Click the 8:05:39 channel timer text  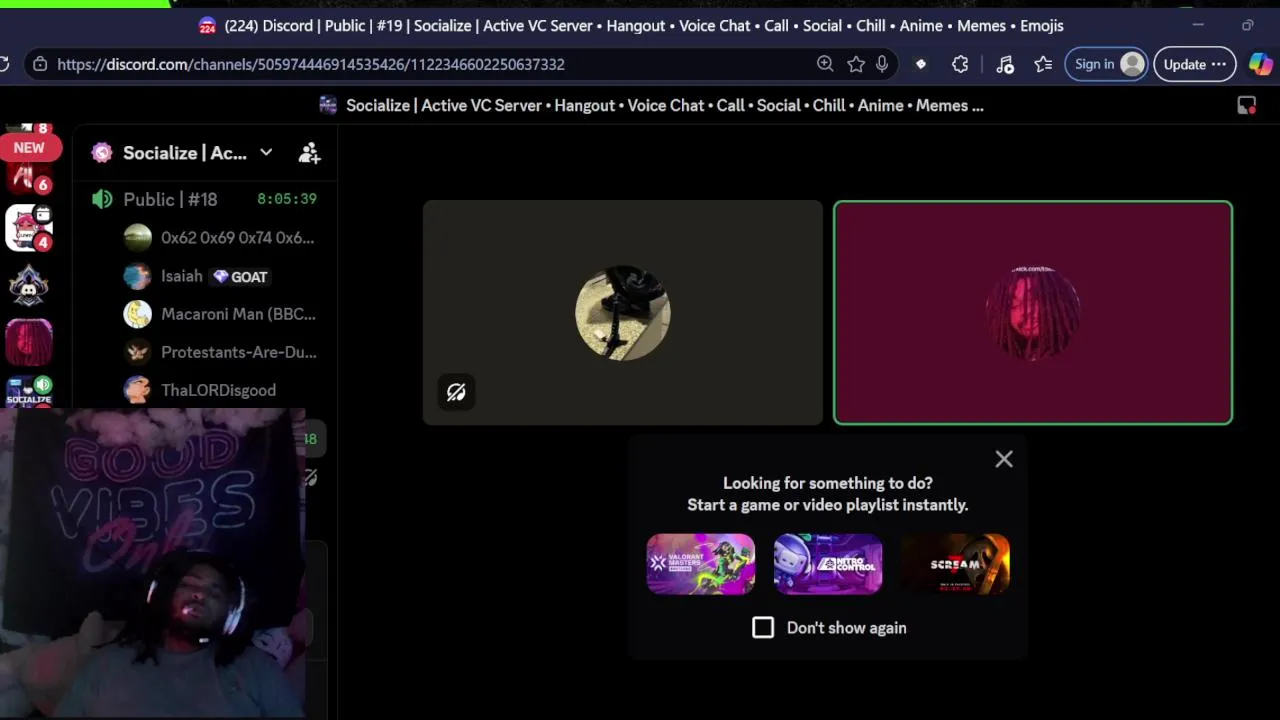tap(287, 199)
